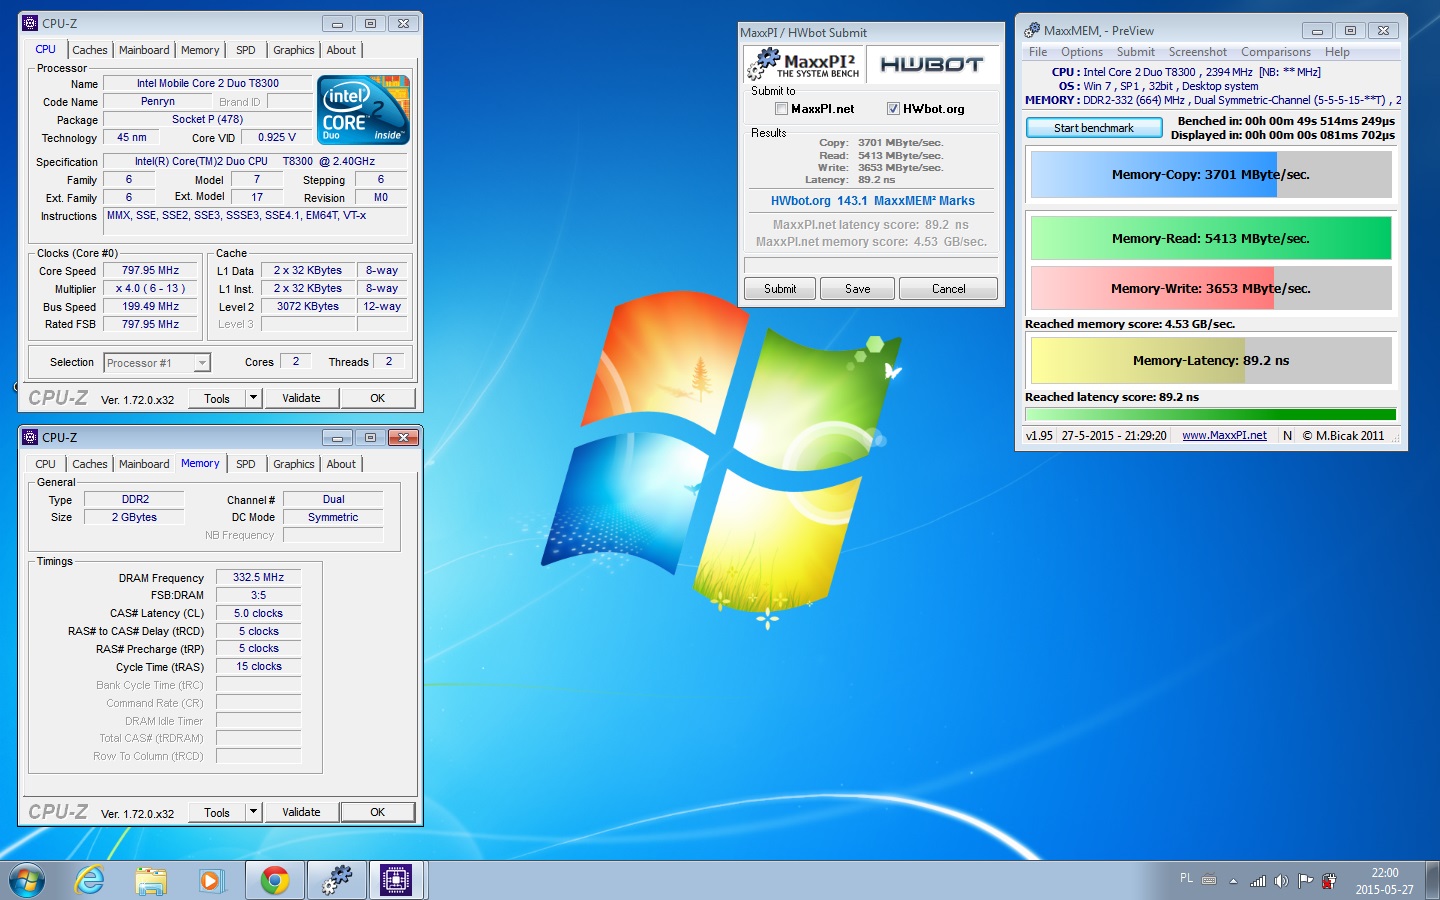
Task: Click the Memory-Write result bar
Action: (1211, 288)
